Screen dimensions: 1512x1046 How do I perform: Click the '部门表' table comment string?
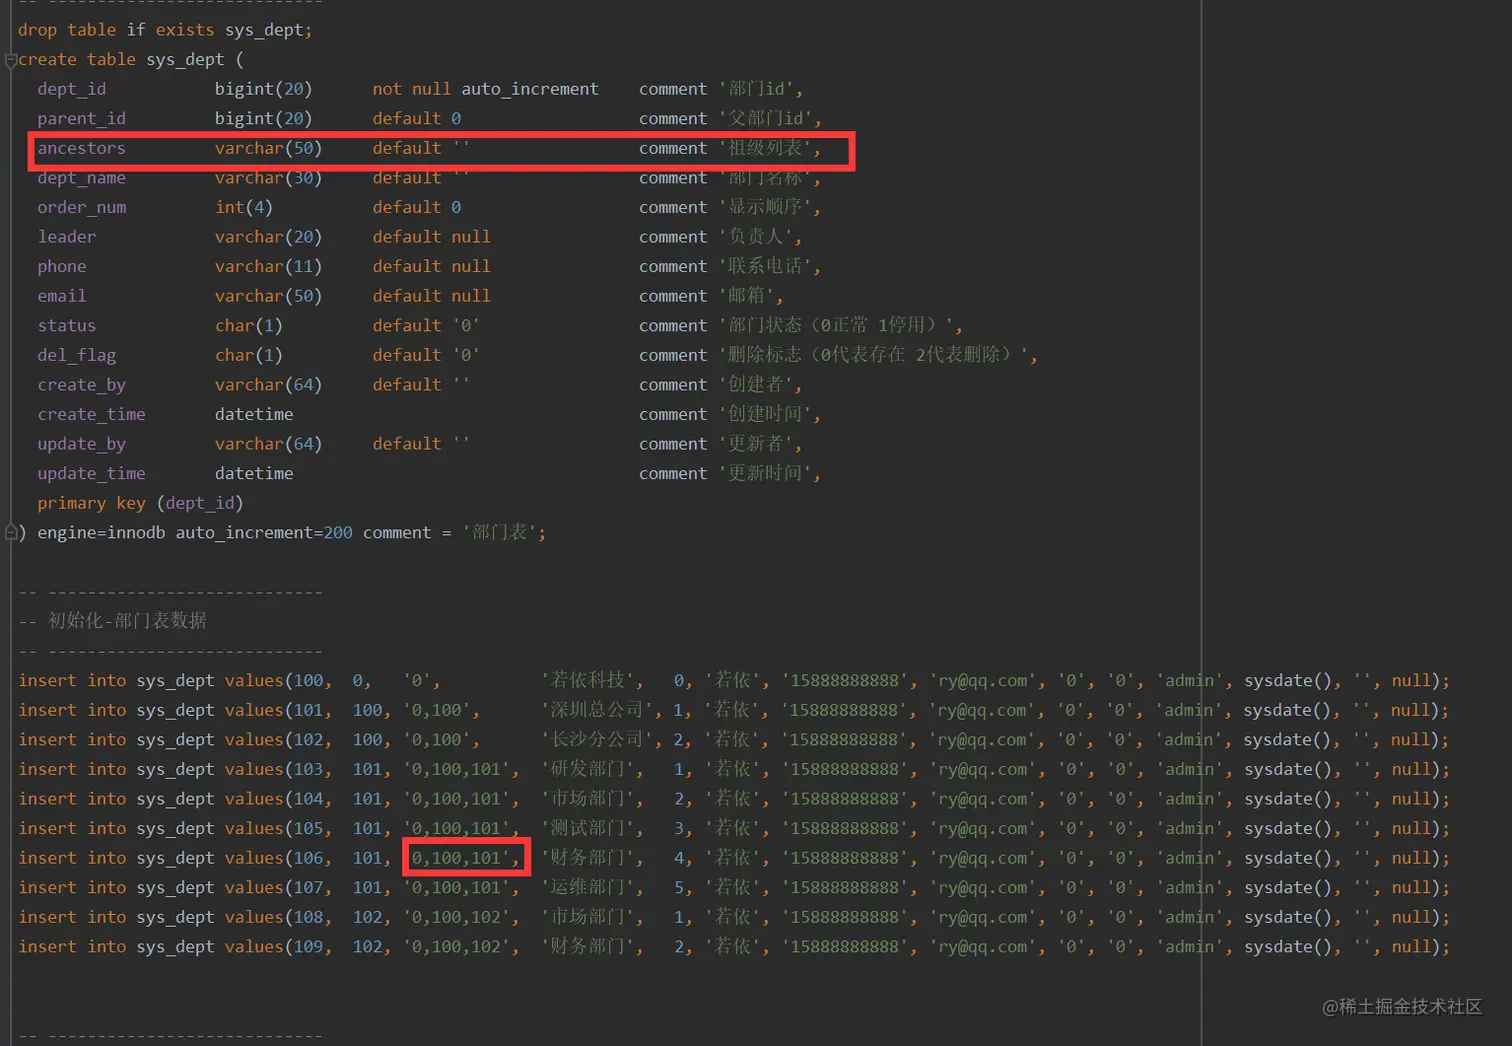[499, 533]
